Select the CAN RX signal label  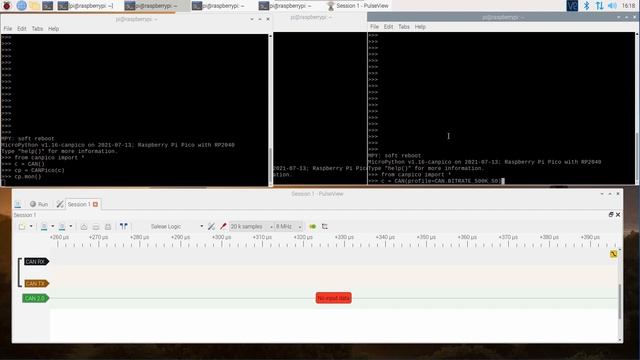[36, 262]
